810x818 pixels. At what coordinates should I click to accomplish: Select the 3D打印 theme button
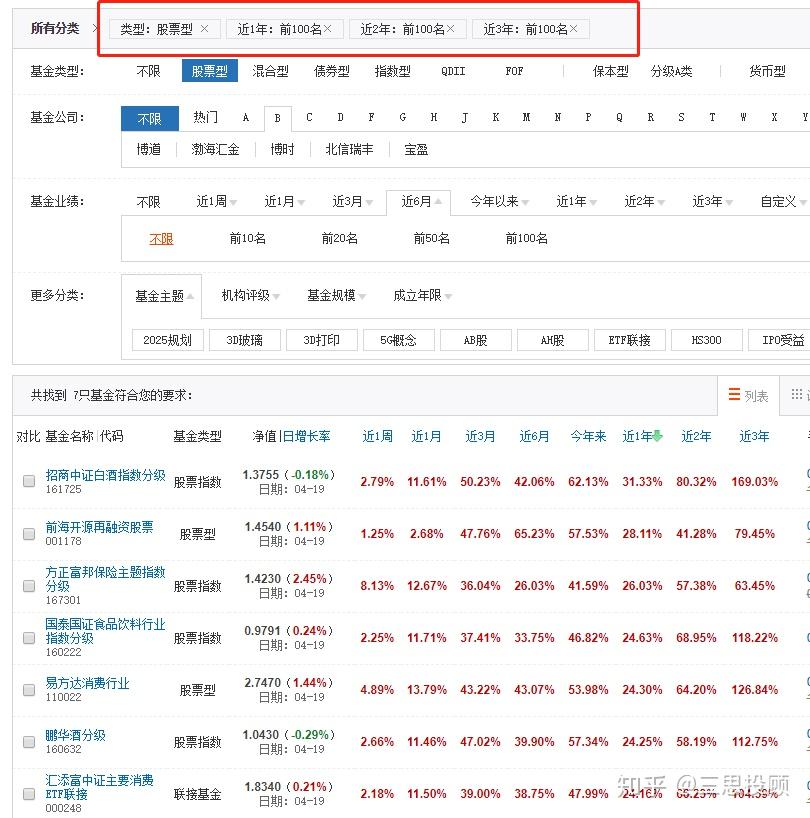pos(321,340)
